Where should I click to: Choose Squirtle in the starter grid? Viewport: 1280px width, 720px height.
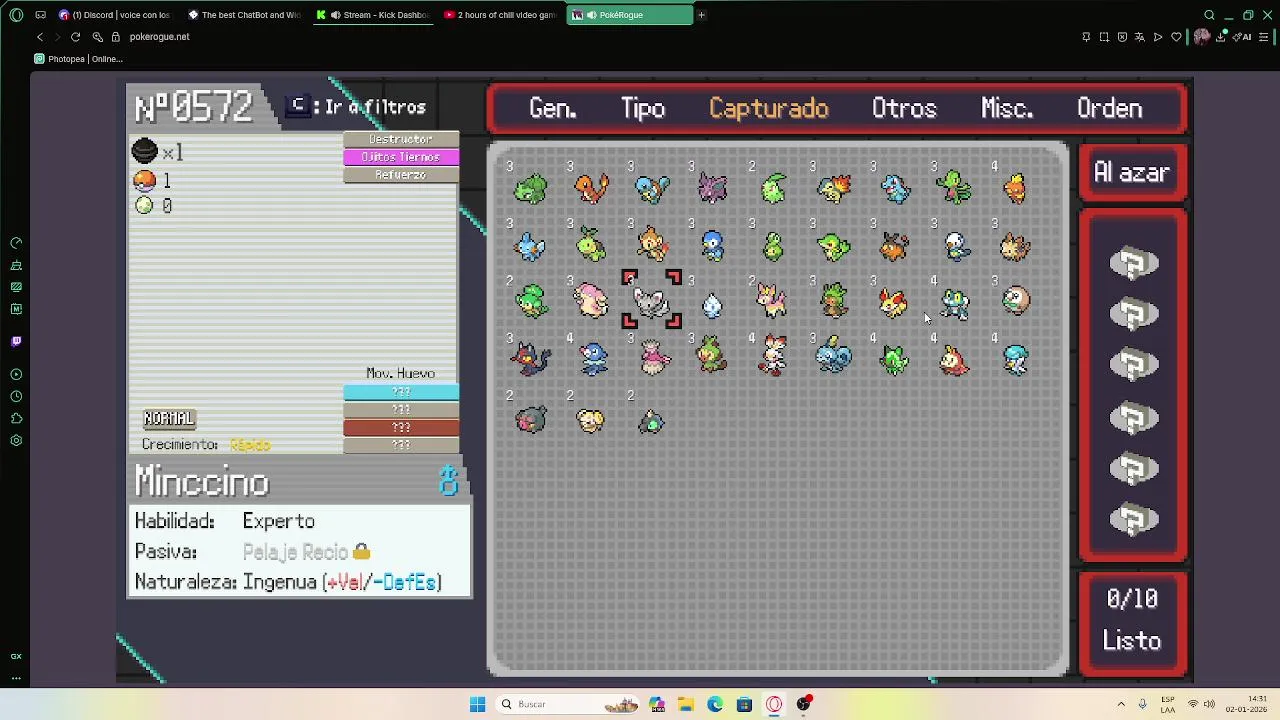652,188
